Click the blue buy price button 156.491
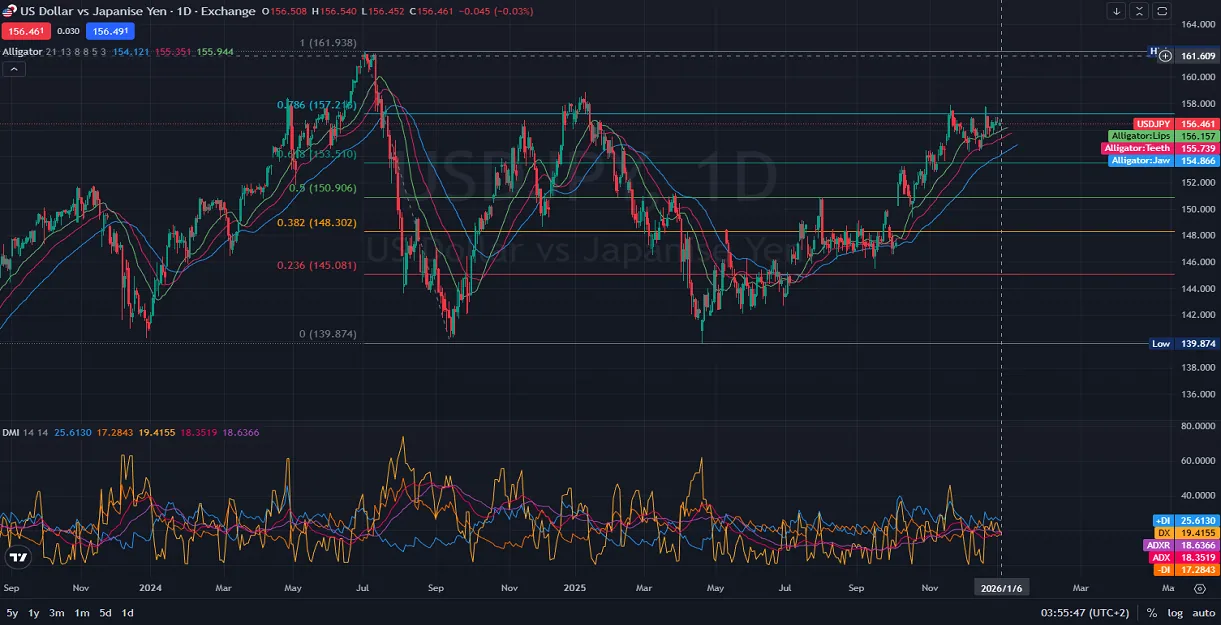 109,31
